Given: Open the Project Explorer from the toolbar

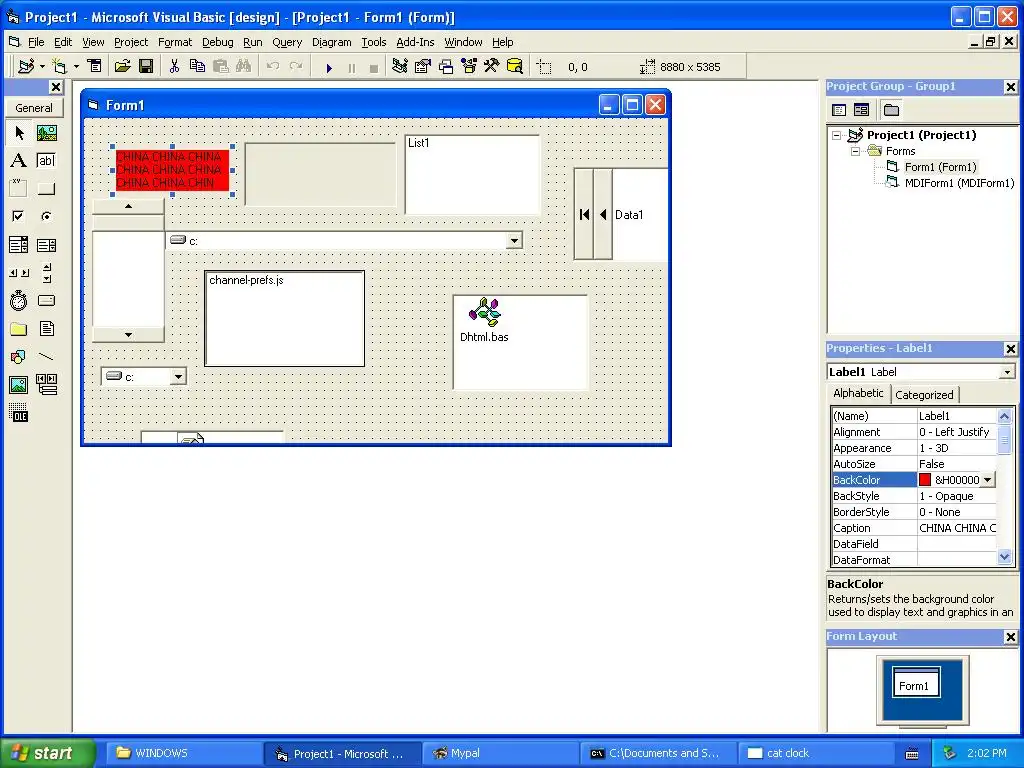Looking at the screenshot, I should [400, 67].
